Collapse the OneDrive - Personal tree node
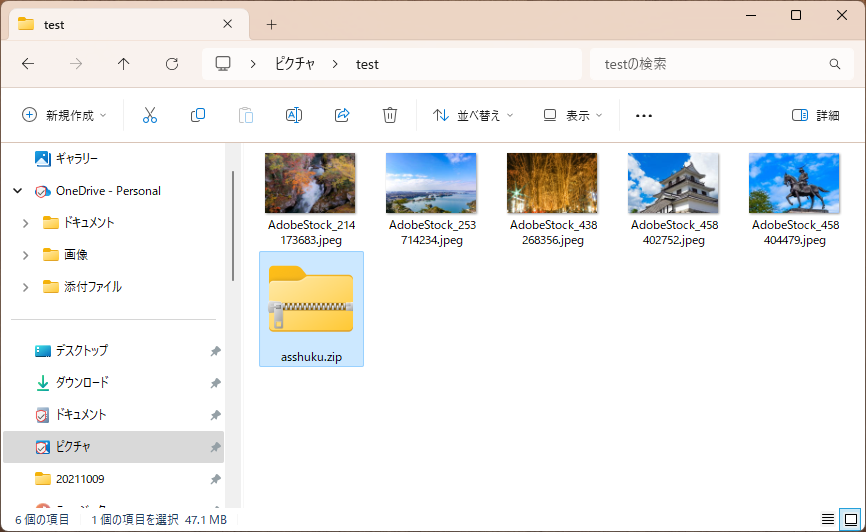 click(18, 191)
